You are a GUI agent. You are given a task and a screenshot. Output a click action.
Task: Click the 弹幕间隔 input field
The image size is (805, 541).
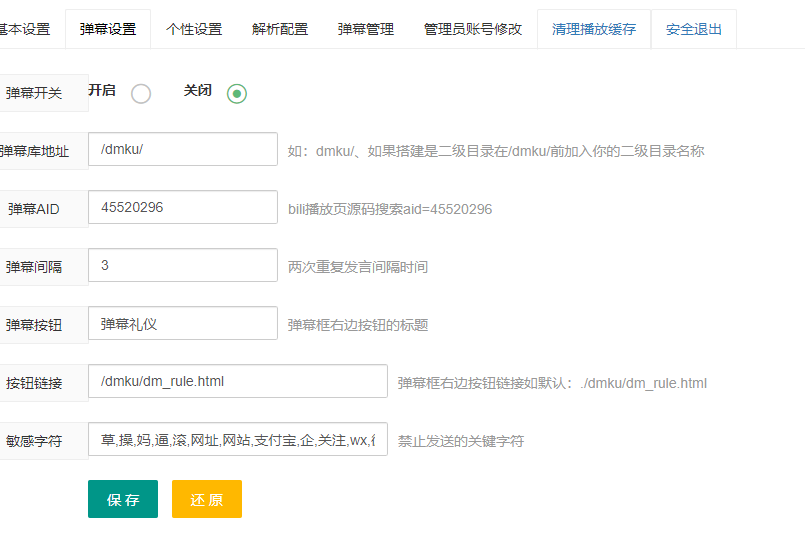coord(182,265)
